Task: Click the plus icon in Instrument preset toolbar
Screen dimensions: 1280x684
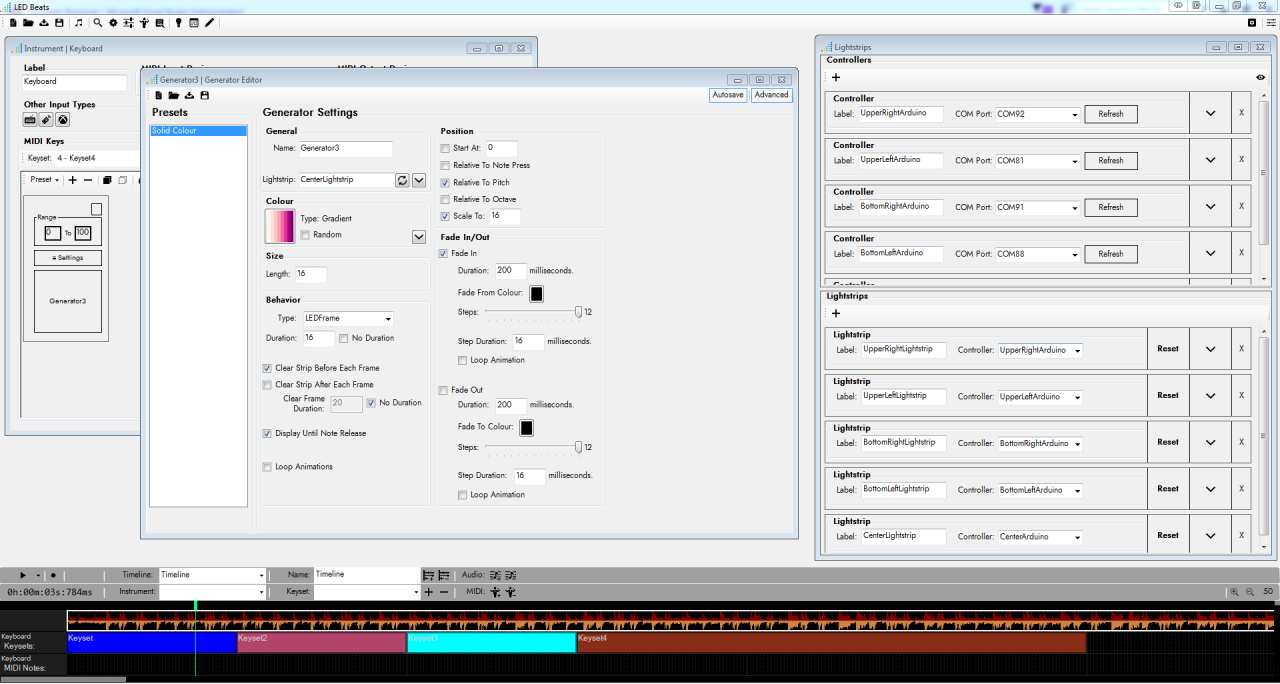Action: point(72,180)
